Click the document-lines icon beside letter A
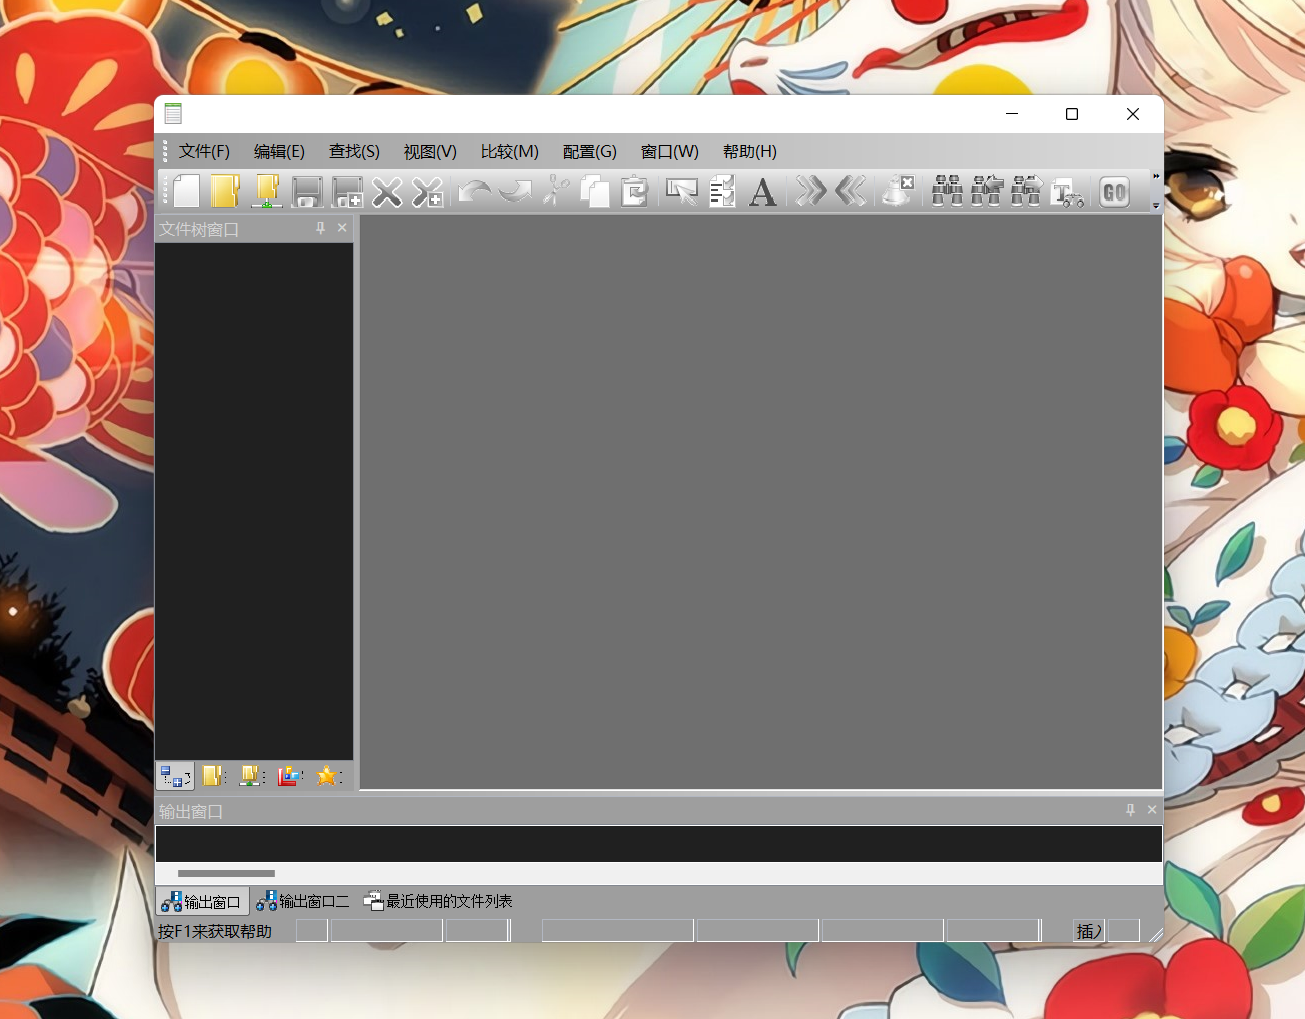Screen dimensions: 1305x1019 tap(722, 191)
